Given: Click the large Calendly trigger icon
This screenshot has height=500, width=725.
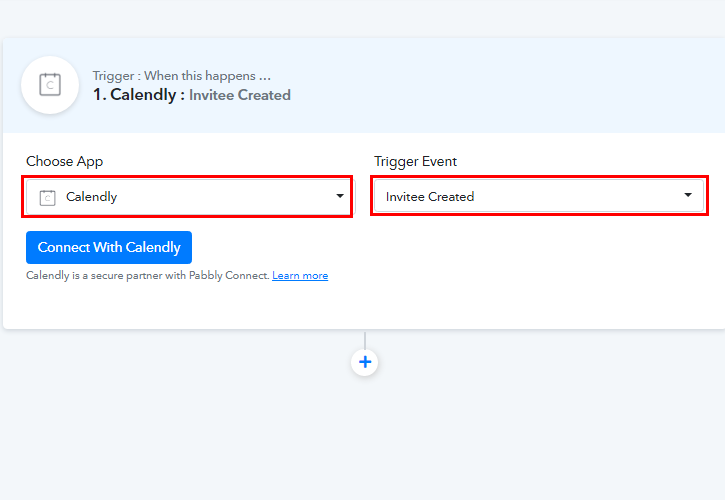Looking at the screenshot, I should coord(50,85).
